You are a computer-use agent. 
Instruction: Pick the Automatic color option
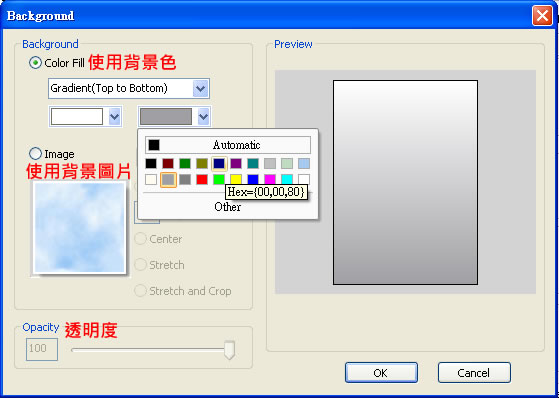click(228, 145)
